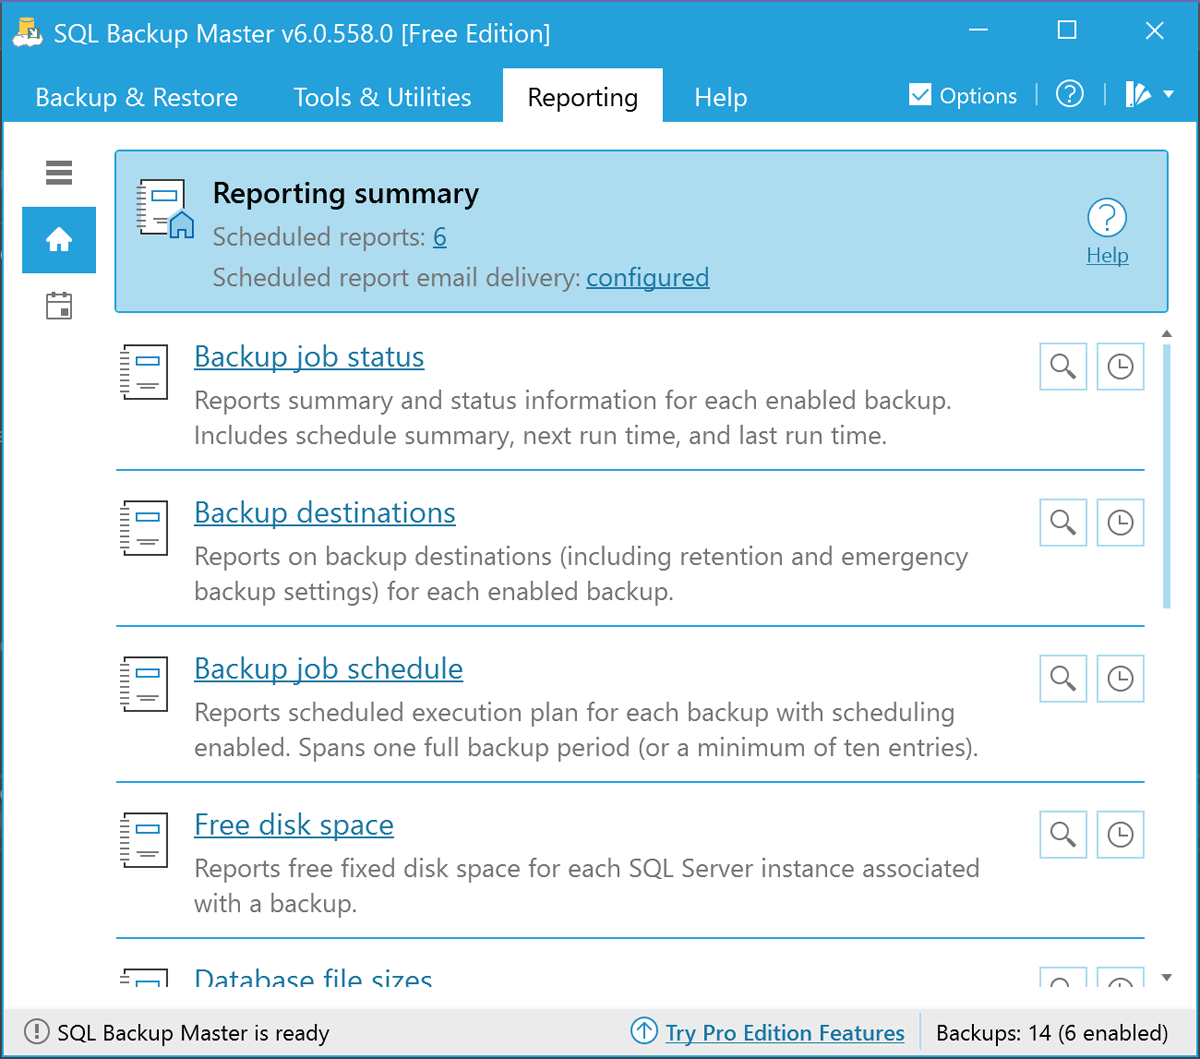Viewport: 1200px width, 1059px height.
Task: Schedule the Backup job schedule report
Action: point(1120,678)
